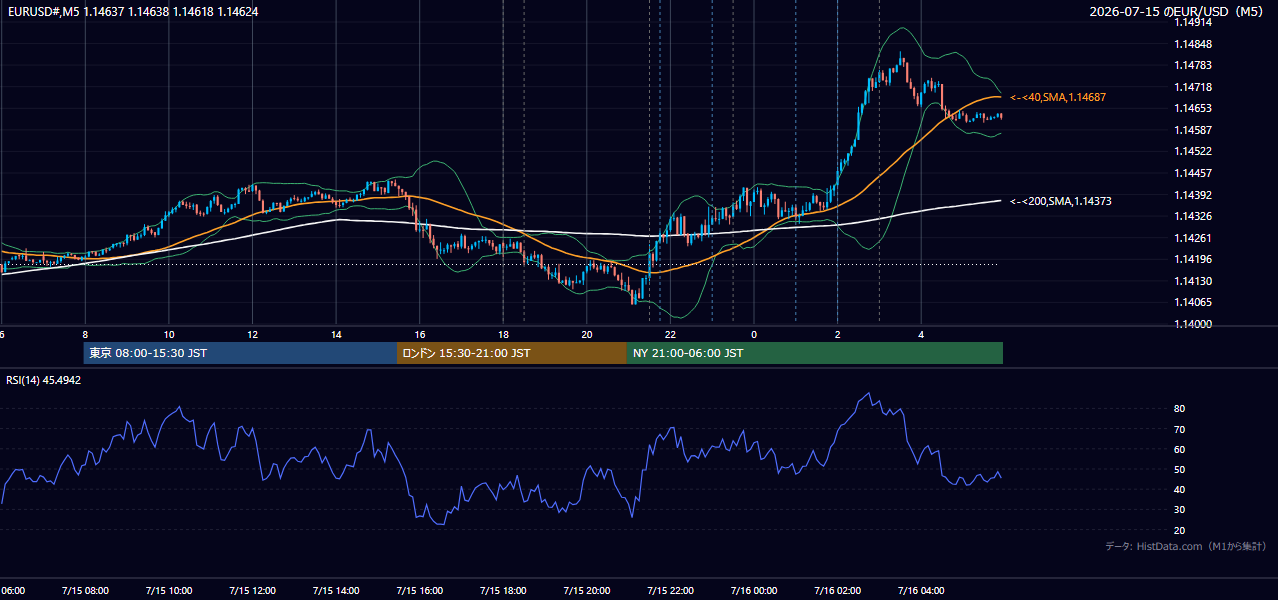This screenshot has height=600, width=1278.
Task: Click hour label 18 on price chart axis
Action: (x=503, y=334)
